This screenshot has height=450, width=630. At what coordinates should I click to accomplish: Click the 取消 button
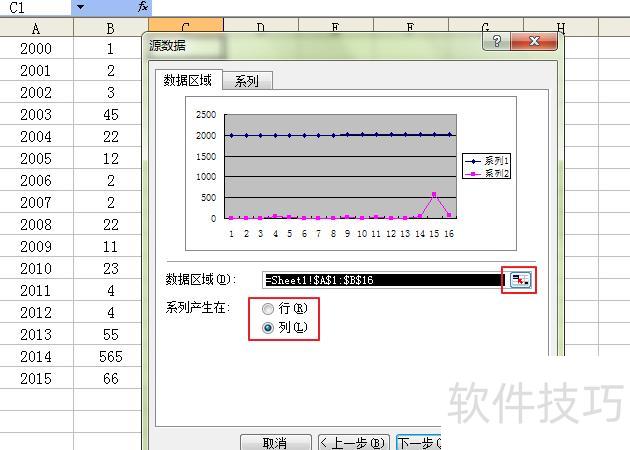(275, 442)
